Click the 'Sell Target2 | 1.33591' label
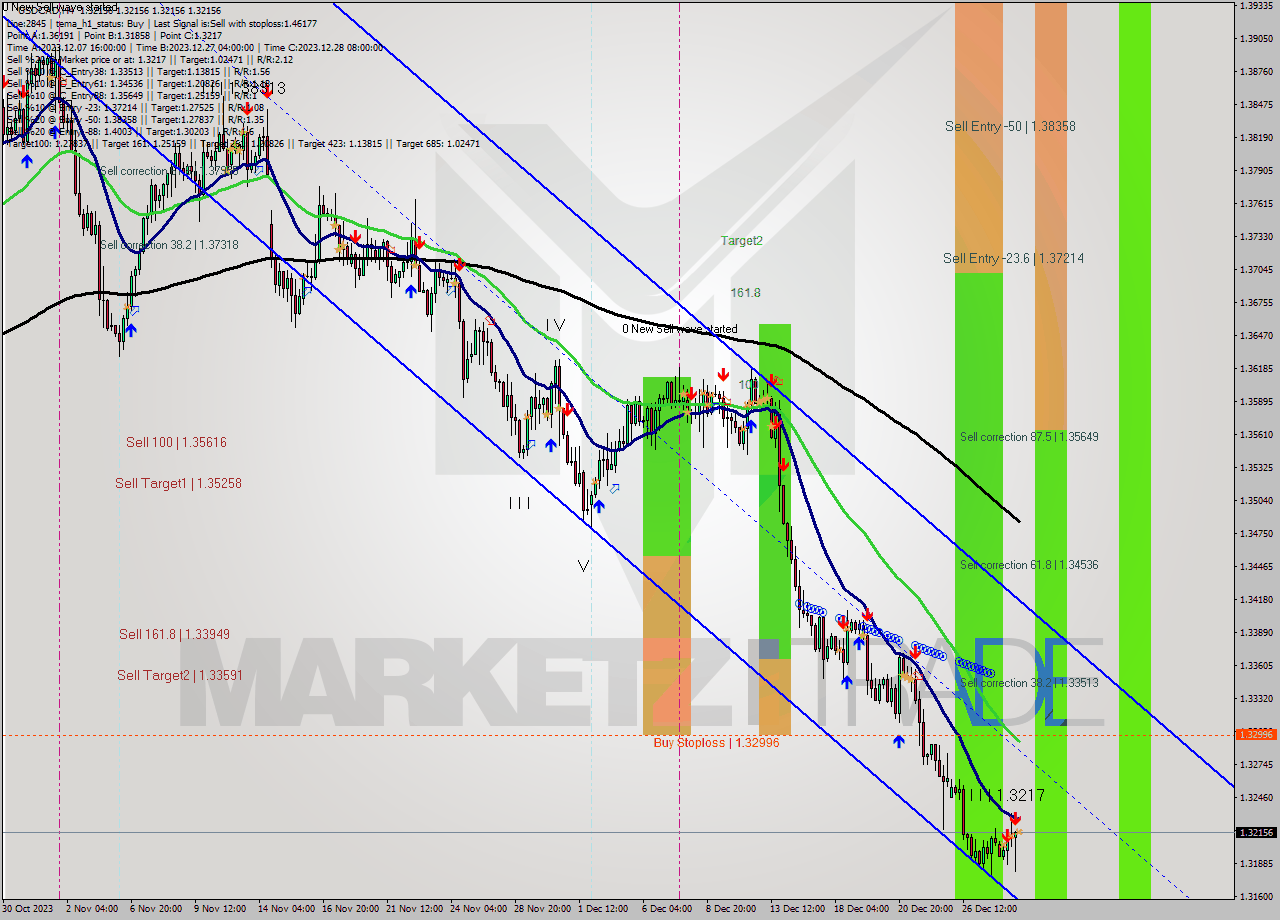Viewport: 1280px width, 920px height. [180, 675]
